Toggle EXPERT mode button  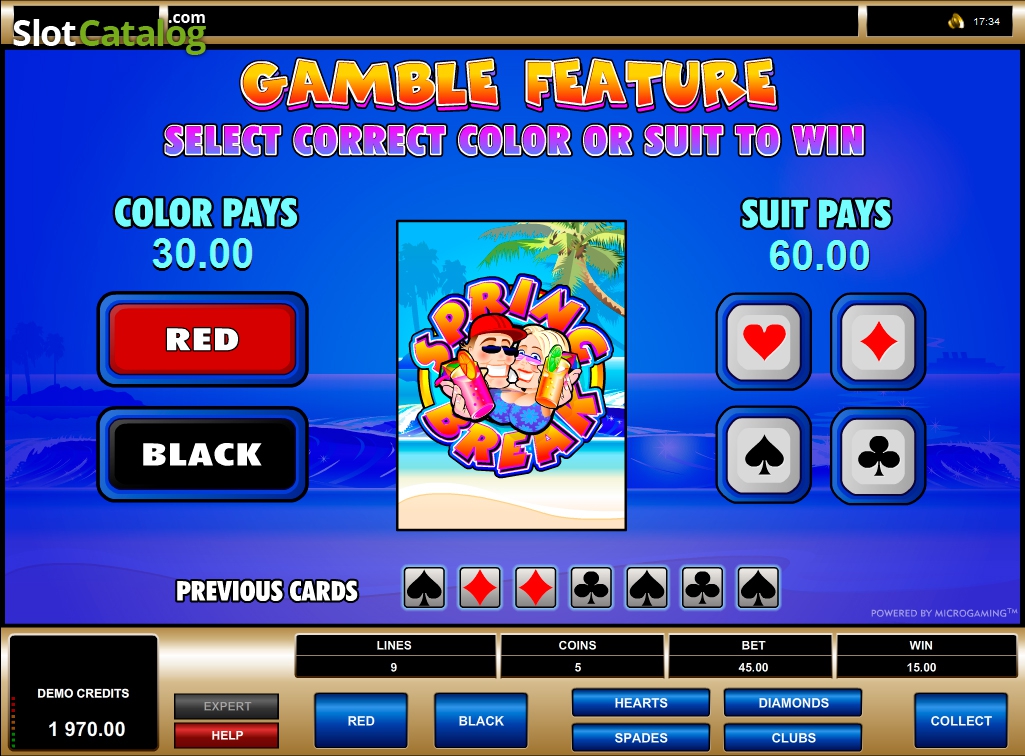tap(227, 706)
